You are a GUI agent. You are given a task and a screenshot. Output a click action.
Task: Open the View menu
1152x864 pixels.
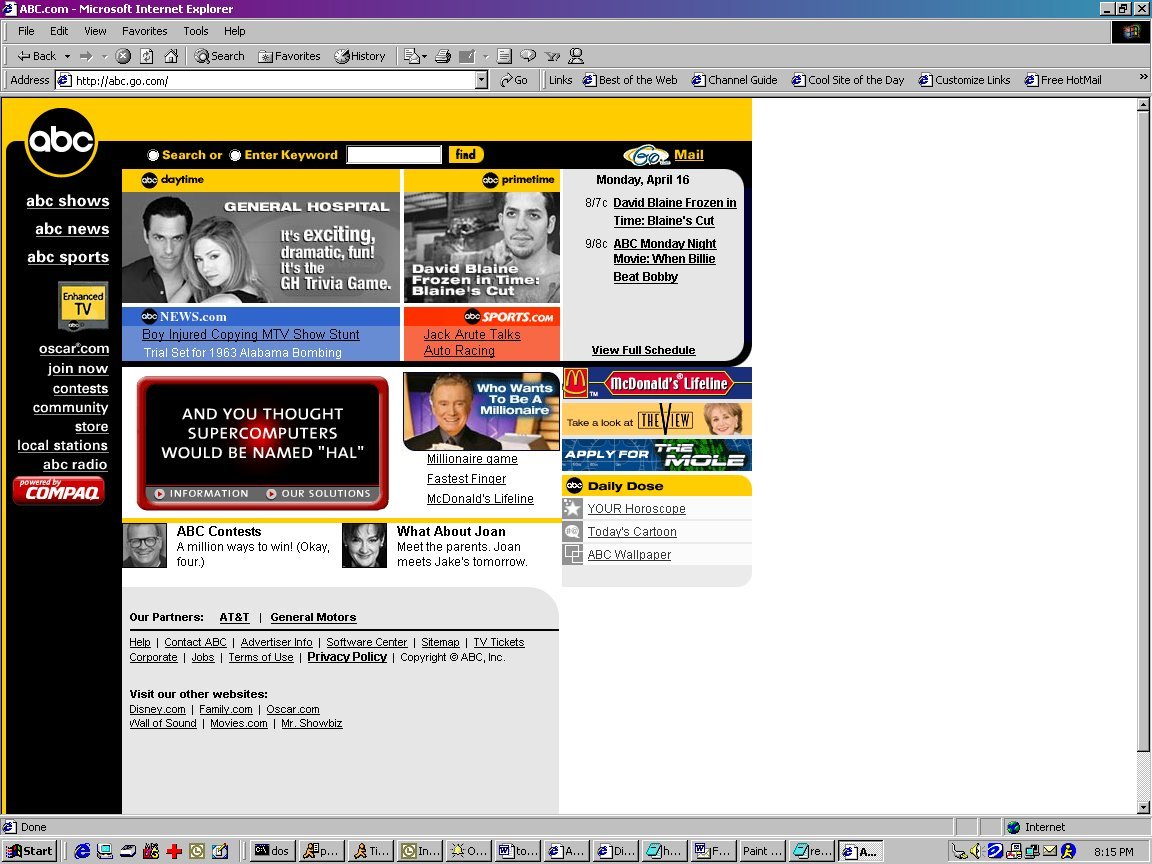pyautogui.click(x=95, y=31)
